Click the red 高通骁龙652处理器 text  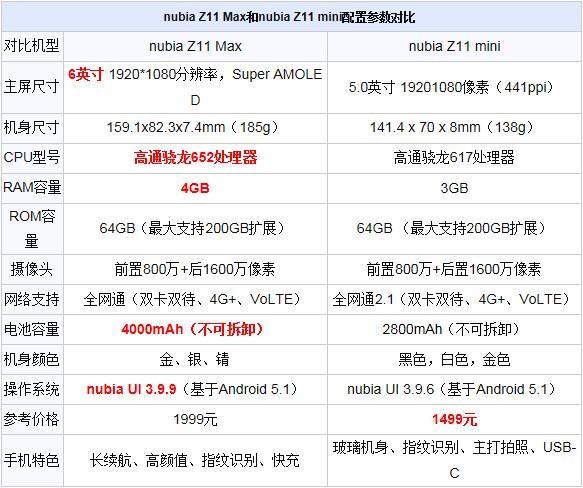(x=195, y=158)
